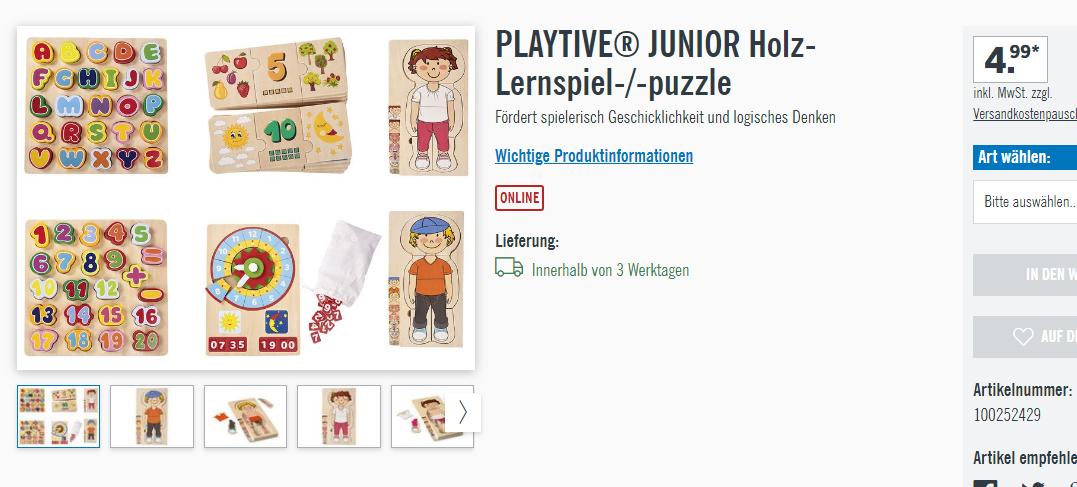
Task: Open the Wichtige Produktinformationen link
Action: point(594,156)
